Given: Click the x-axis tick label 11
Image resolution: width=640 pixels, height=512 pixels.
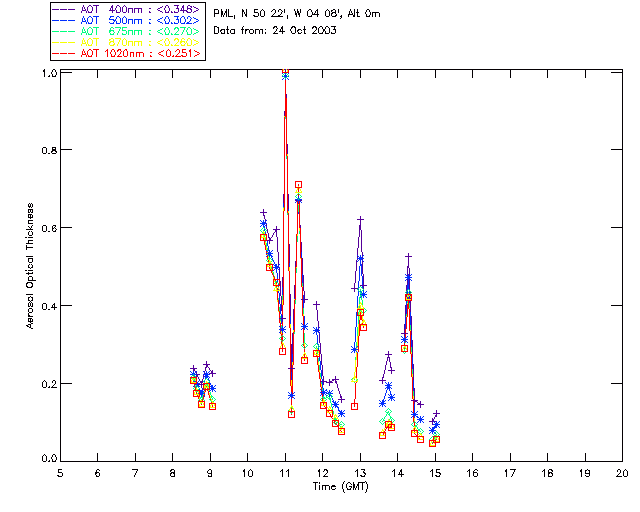Looking at the screenshot, I should point(284,473).
